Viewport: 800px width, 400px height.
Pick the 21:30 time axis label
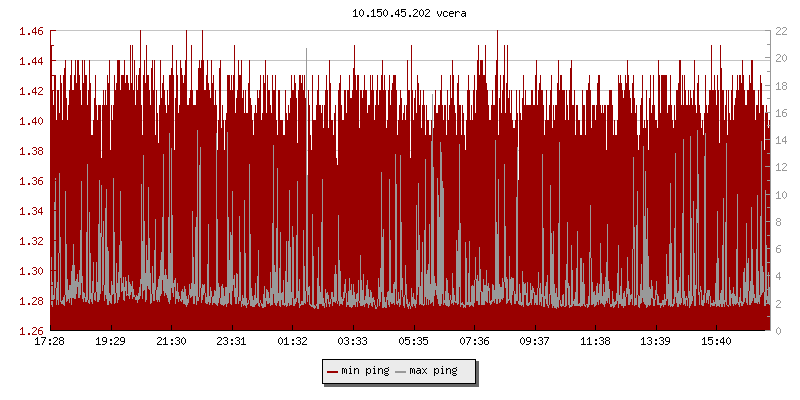tap(171, 342)
